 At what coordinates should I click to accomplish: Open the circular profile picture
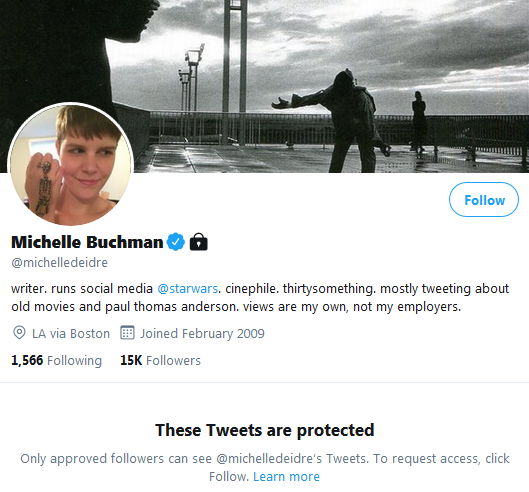(71, 165)
